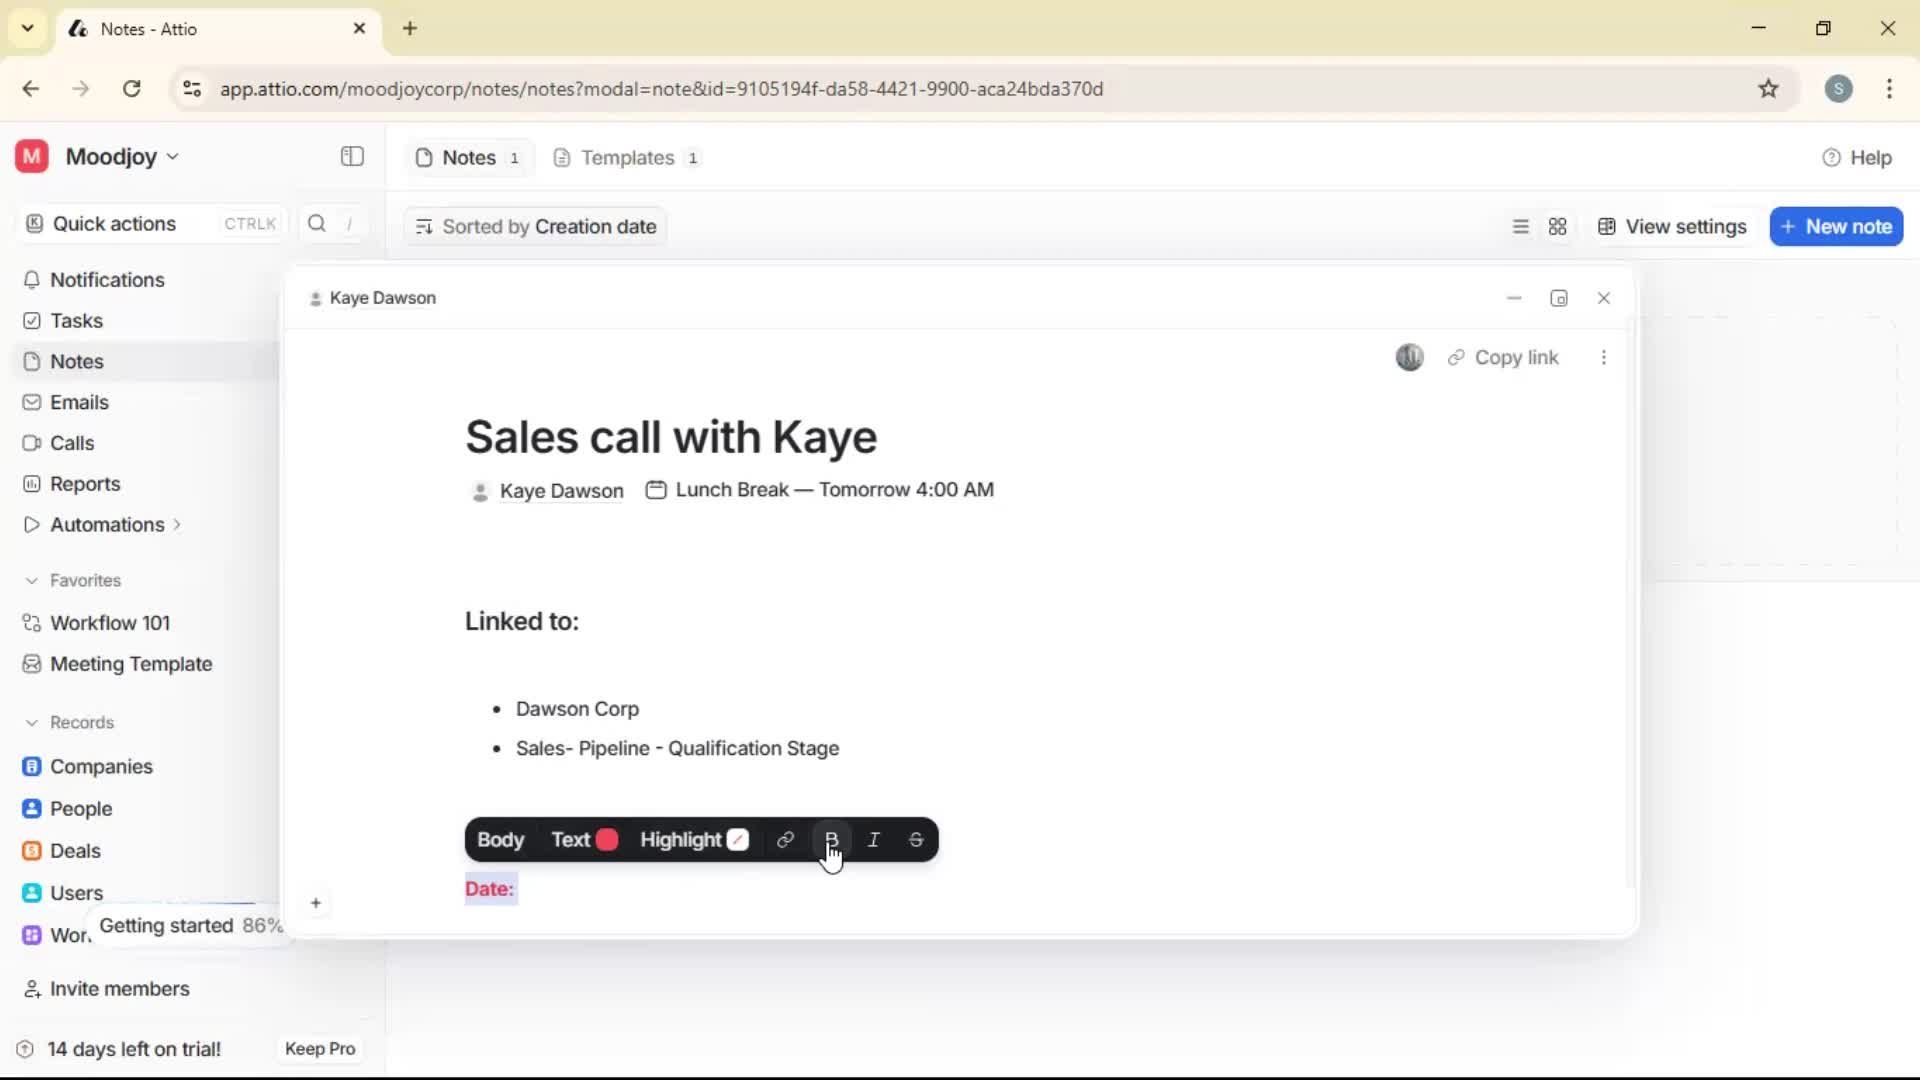Open Notes from the sidebar

click(75, 361)
